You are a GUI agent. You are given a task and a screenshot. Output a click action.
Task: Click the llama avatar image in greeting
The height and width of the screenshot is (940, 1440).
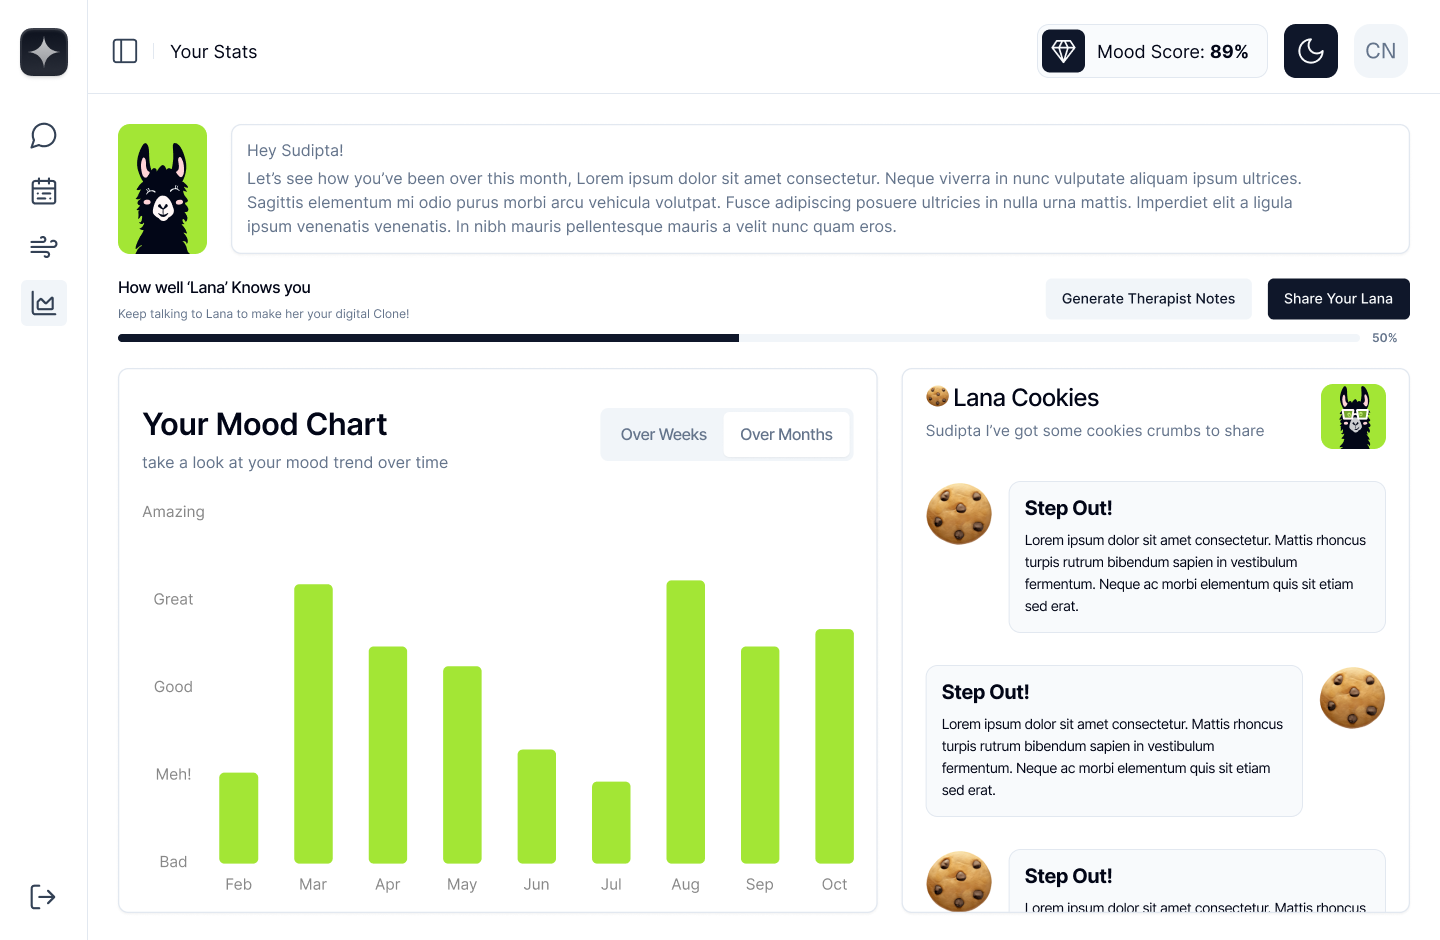point(162,189)
